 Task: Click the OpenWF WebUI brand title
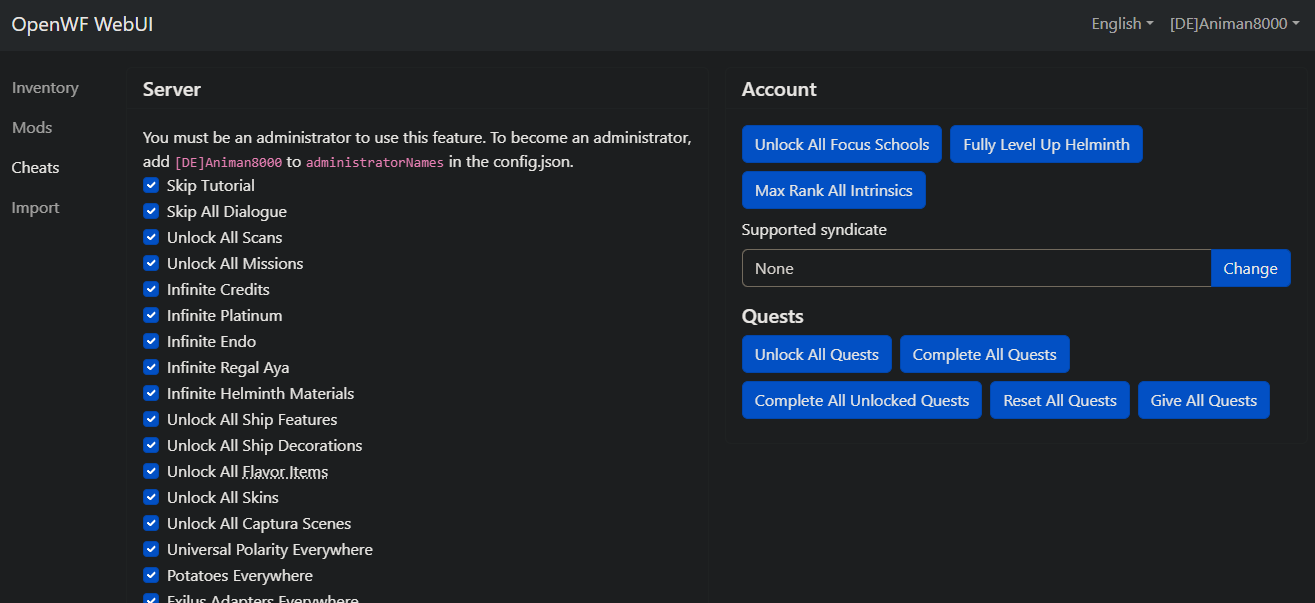click(82, 25)
